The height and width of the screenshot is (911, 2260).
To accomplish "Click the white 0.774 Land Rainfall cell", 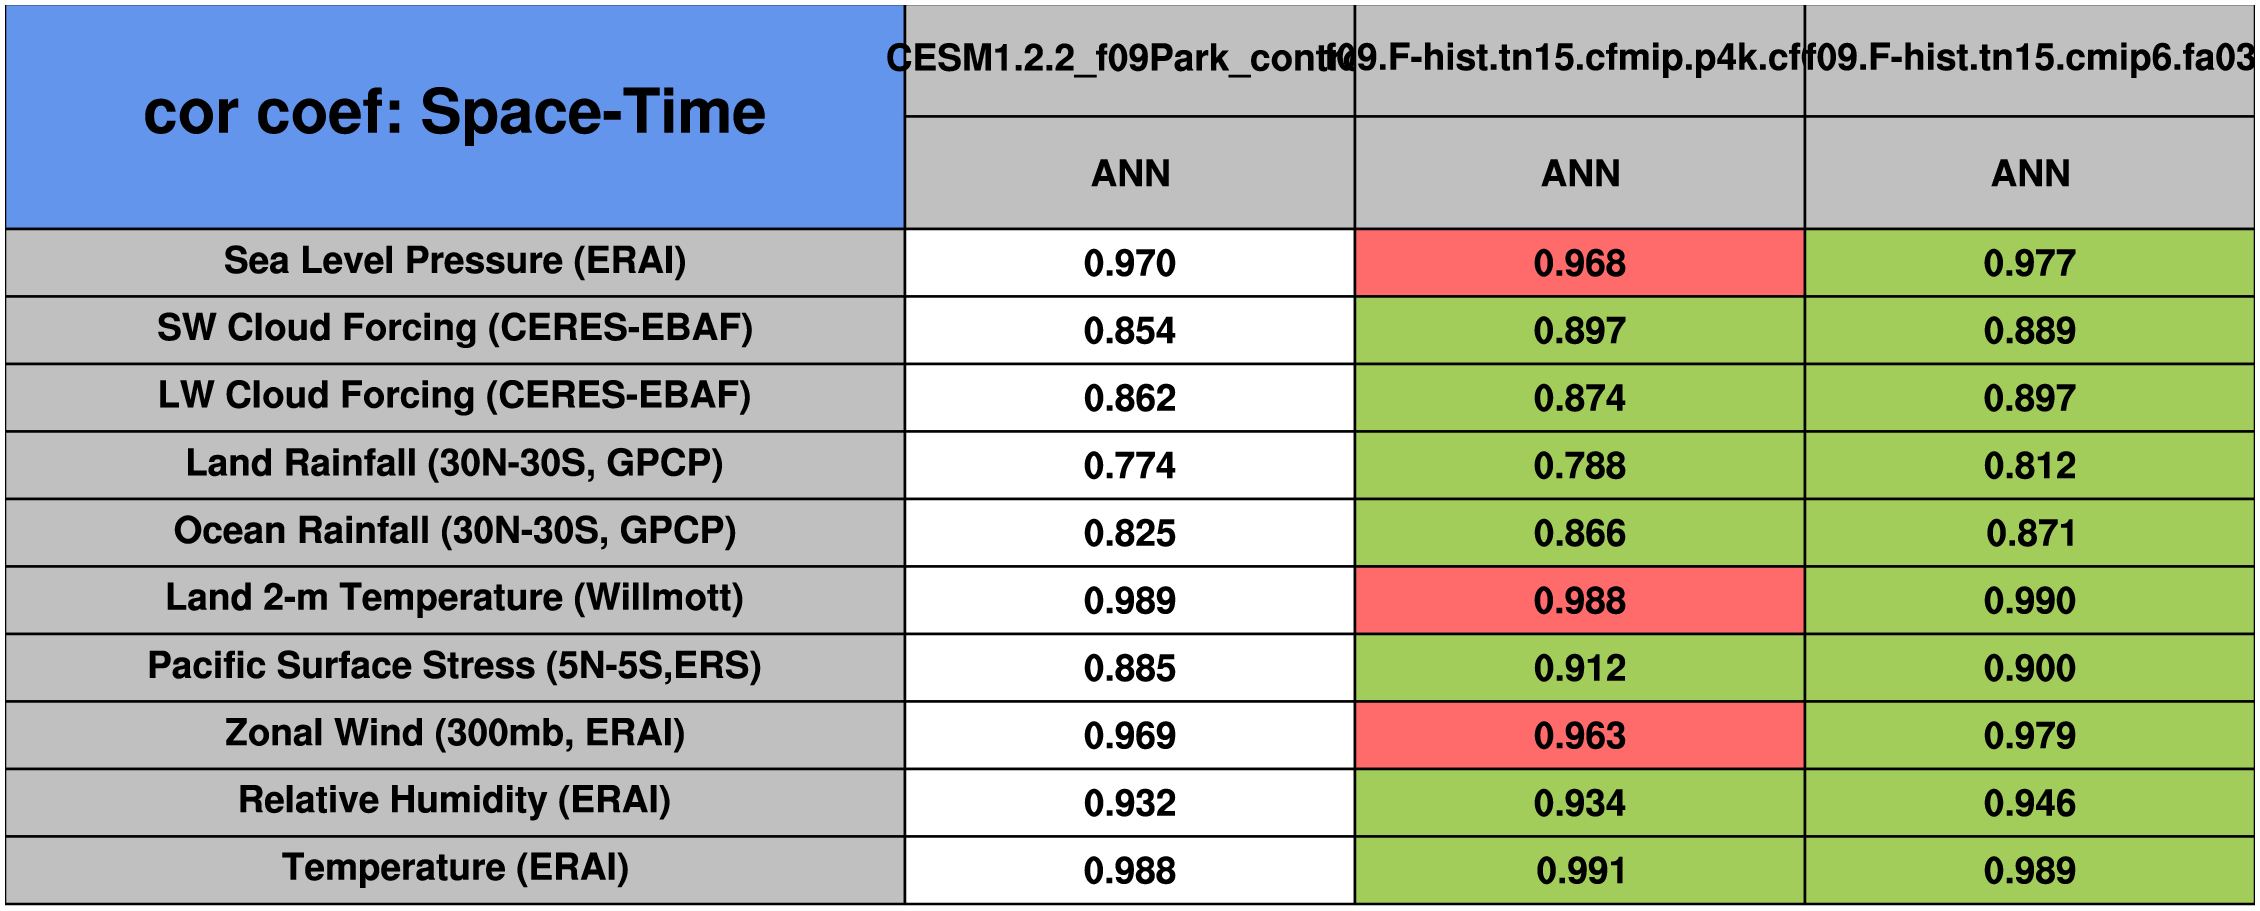I will pyautogui.click(x=1130, y=466).
